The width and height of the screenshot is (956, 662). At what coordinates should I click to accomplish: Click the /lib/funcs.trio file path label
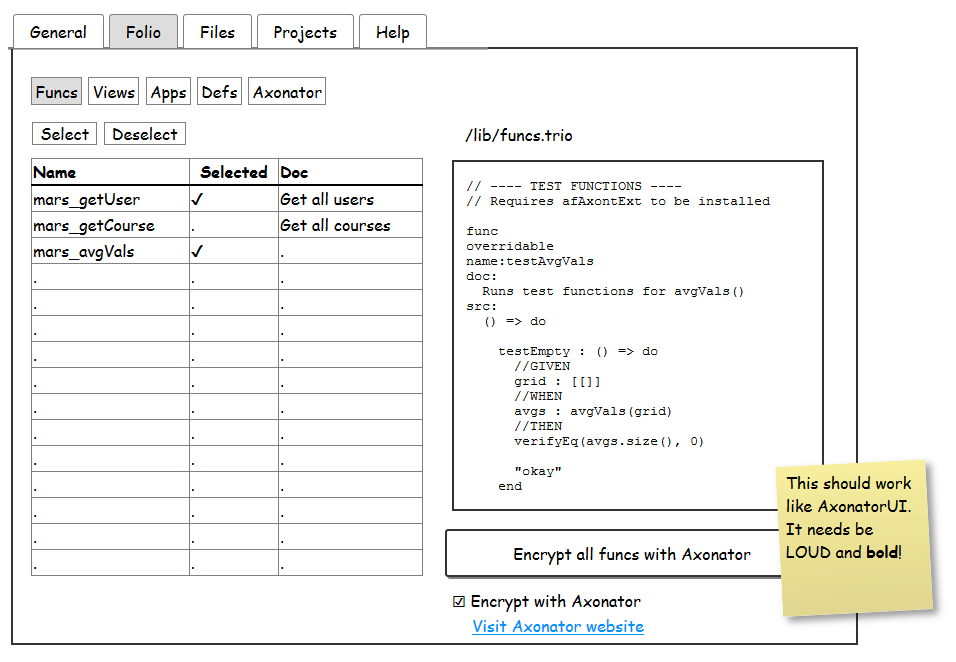click(519, 135)
